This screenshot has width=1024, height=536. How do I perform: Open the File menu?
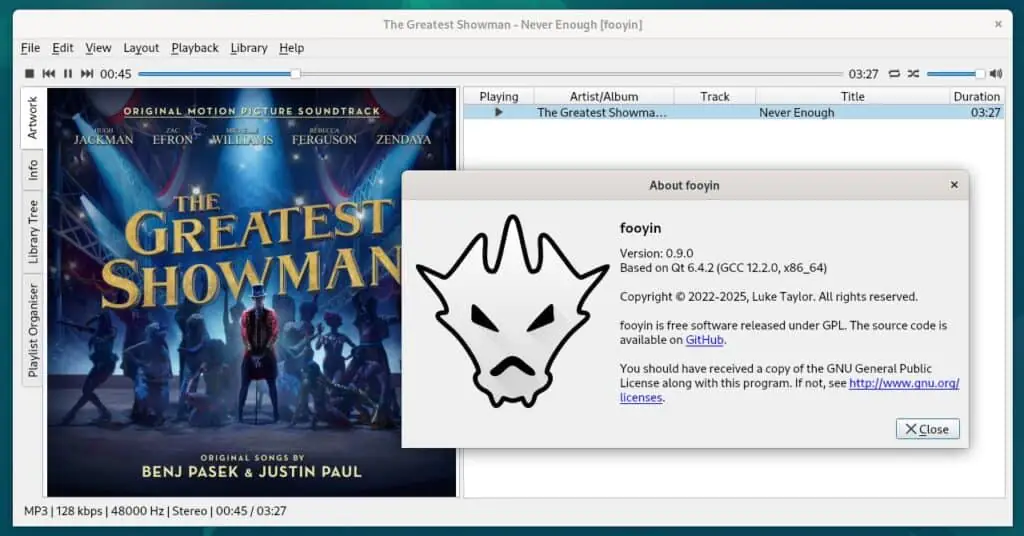pos(30,48)
